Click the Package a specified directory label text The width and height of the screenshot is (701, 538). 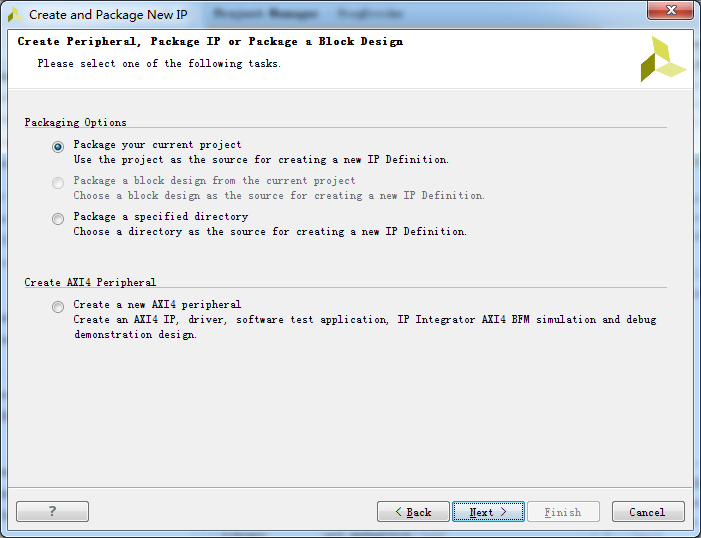(x=161, y=216)
